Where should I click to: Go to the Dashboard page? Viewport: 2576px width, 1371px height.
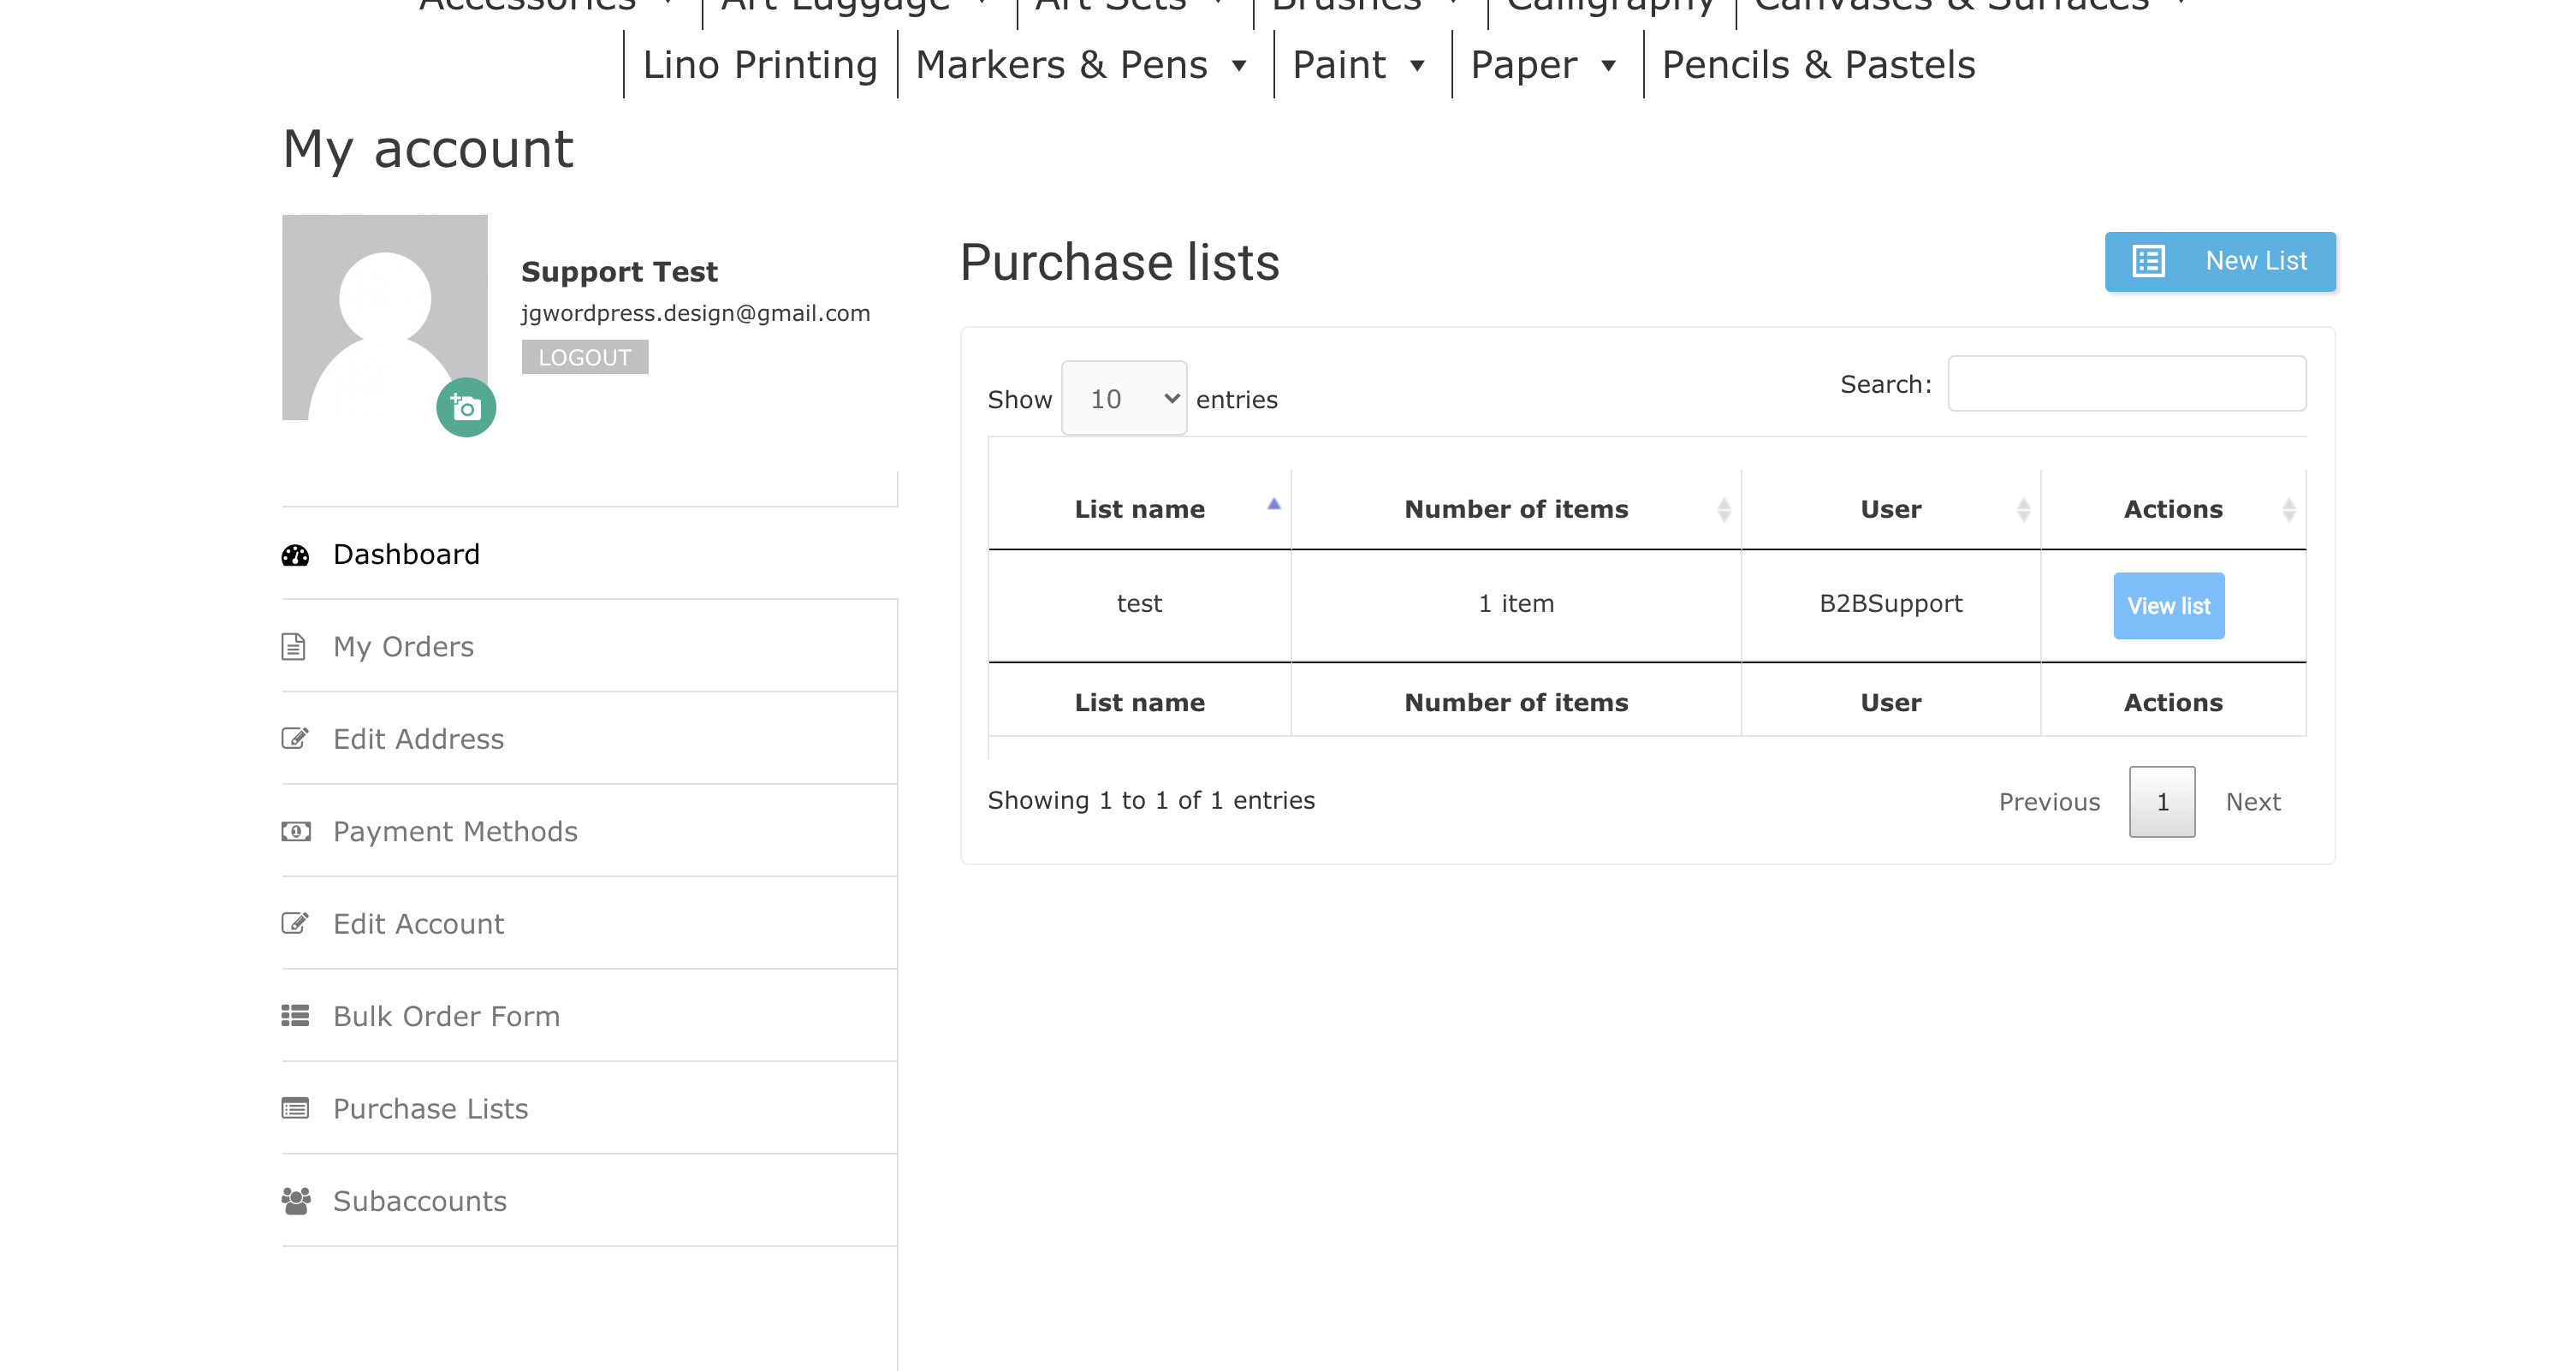[x=406, y=554]
